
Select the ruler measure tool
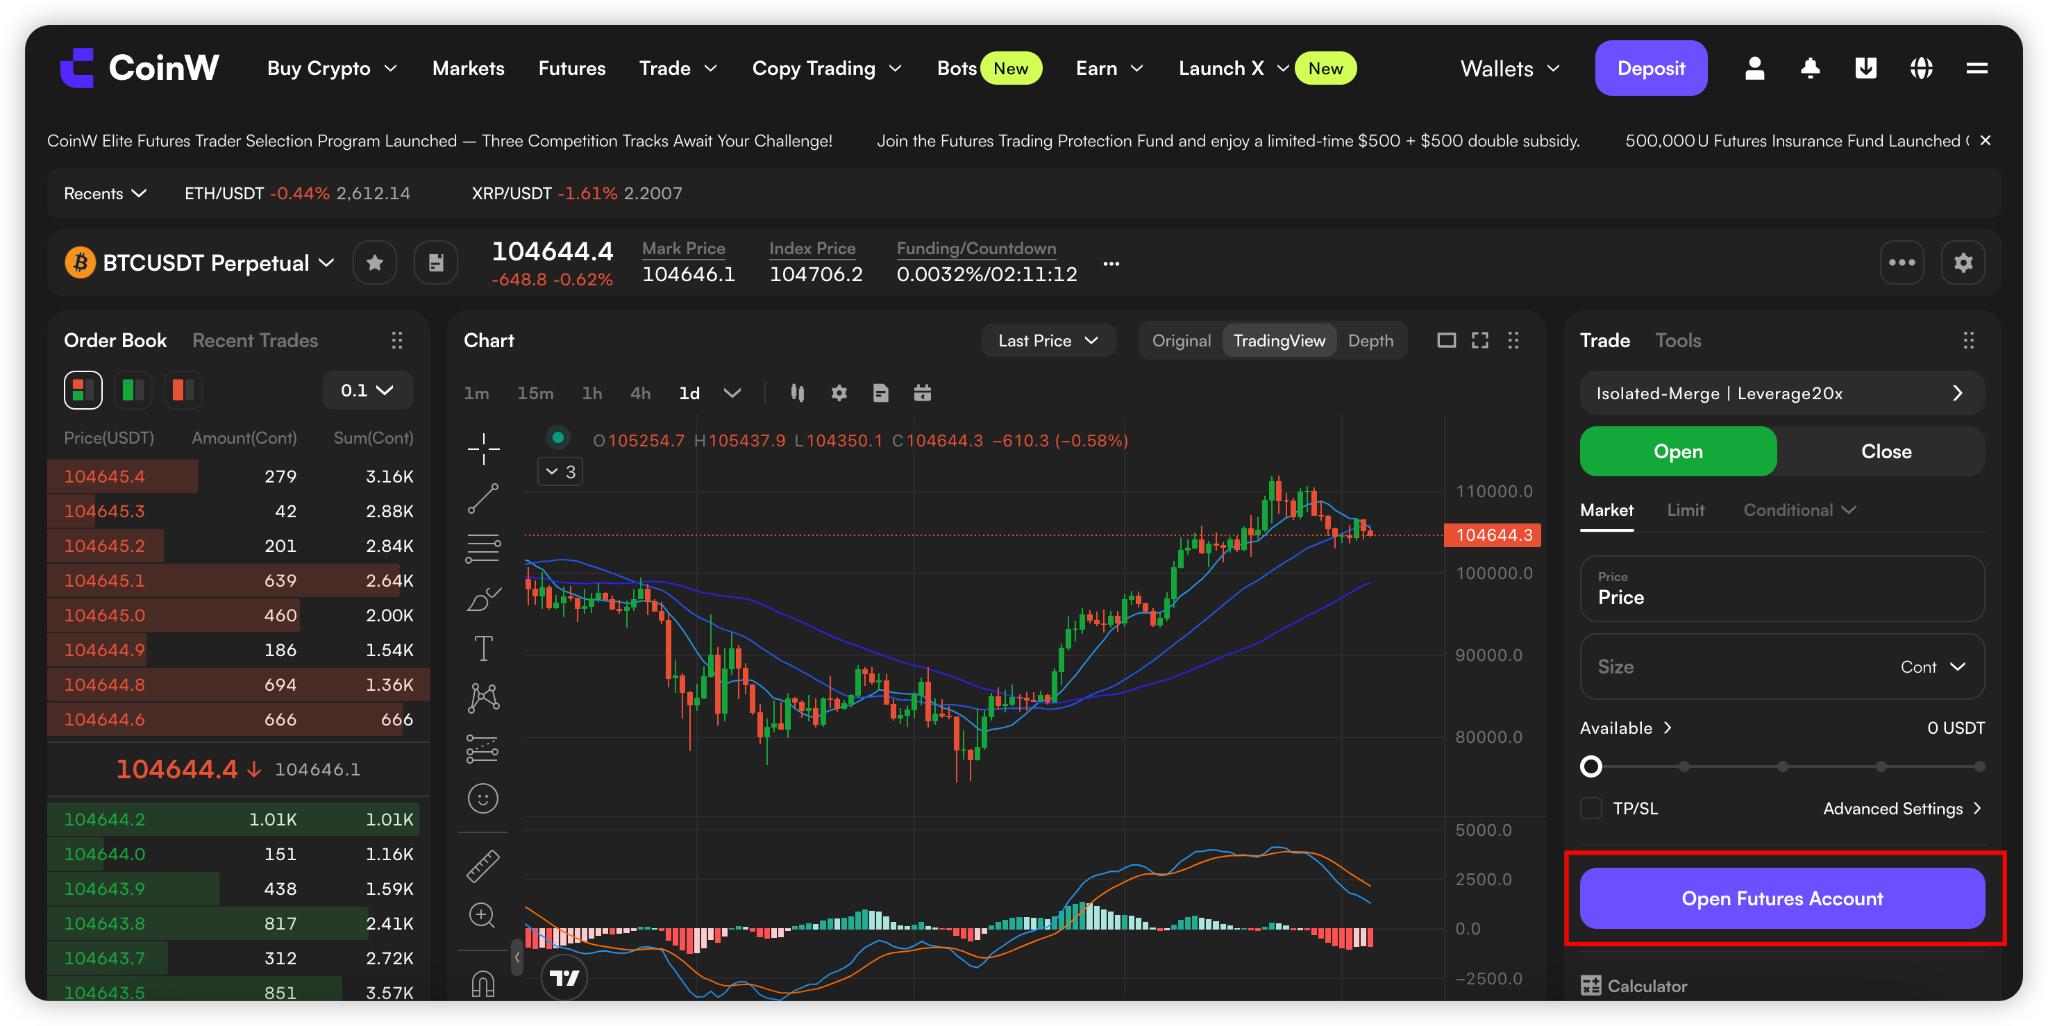[x=483, y=866]
